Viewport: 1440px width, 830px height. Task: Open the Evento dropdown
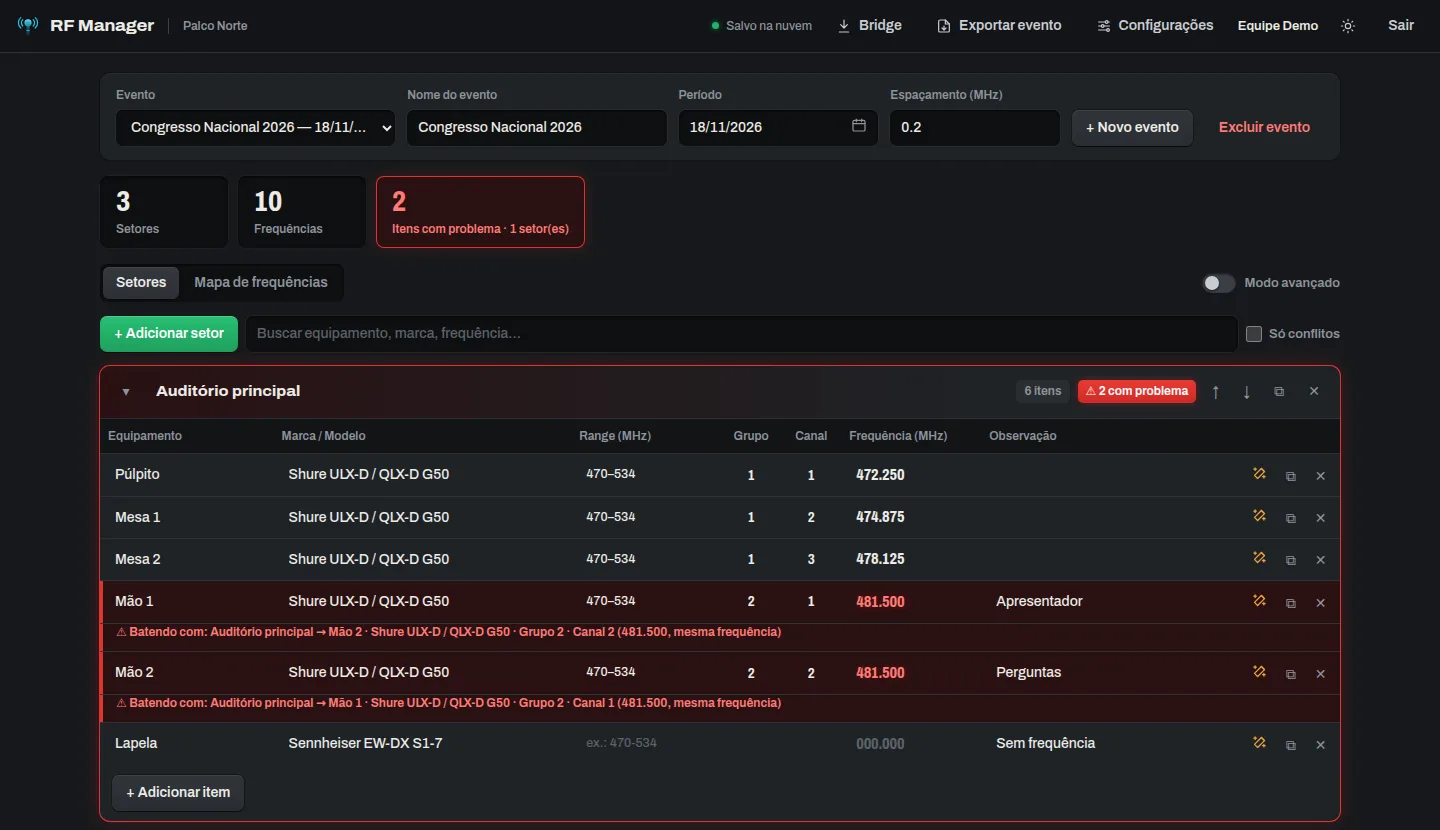tap(256, 128)
